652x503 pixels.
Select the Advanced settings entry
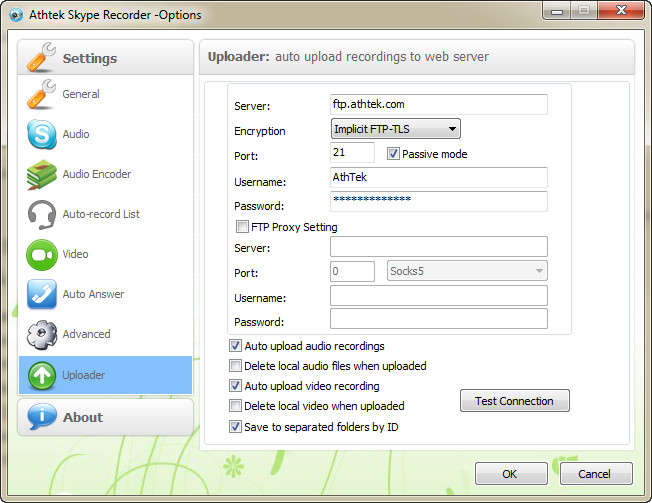pyautogui.click(x=105, y=334)
